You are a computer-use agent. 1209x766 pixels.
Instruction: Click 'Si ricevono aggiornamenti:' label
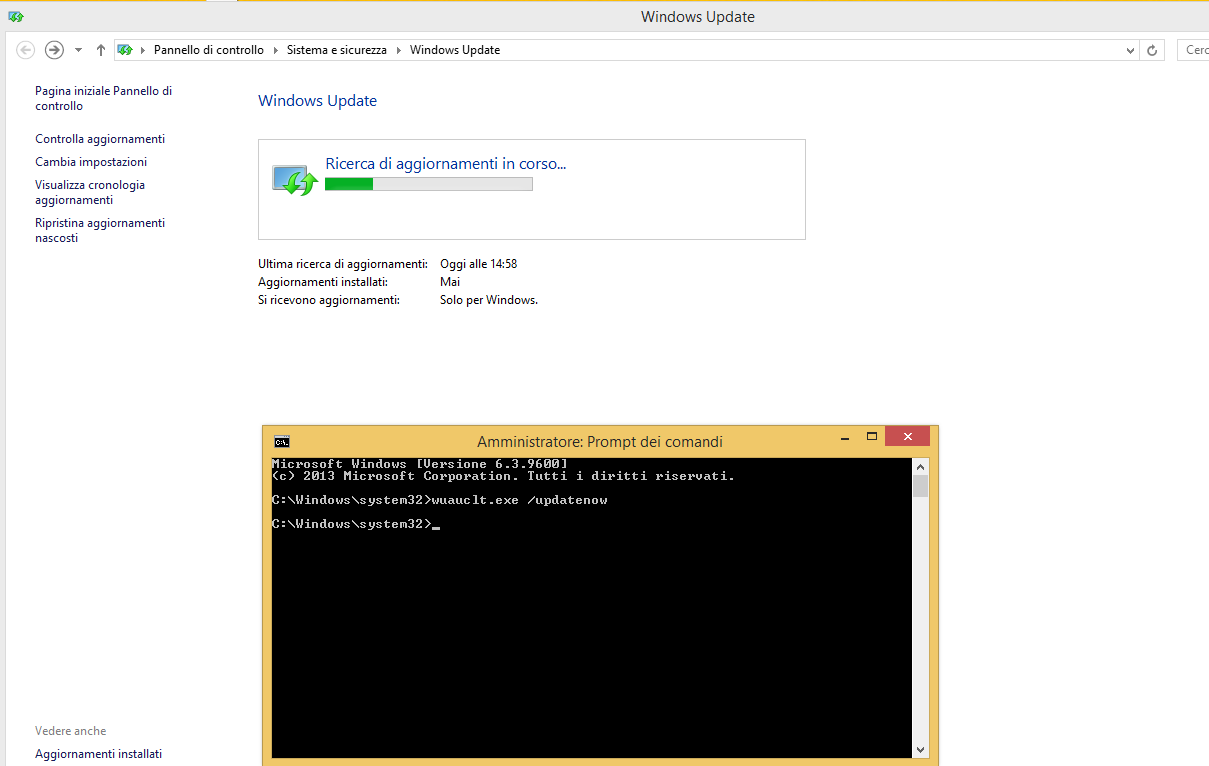coord(329,300)
